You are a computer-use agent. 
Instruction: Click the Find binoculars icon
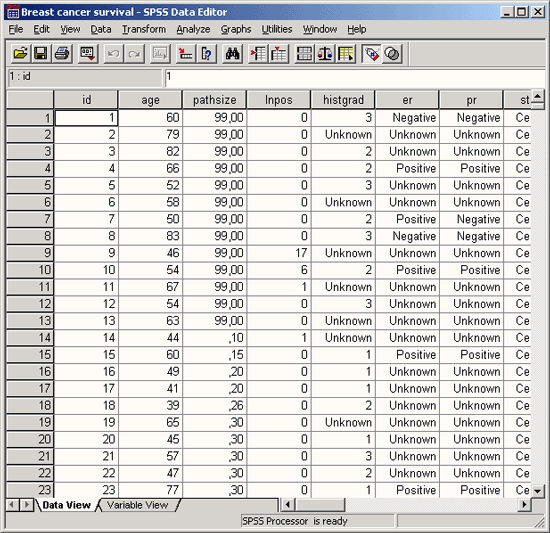(x=232, y=54)
